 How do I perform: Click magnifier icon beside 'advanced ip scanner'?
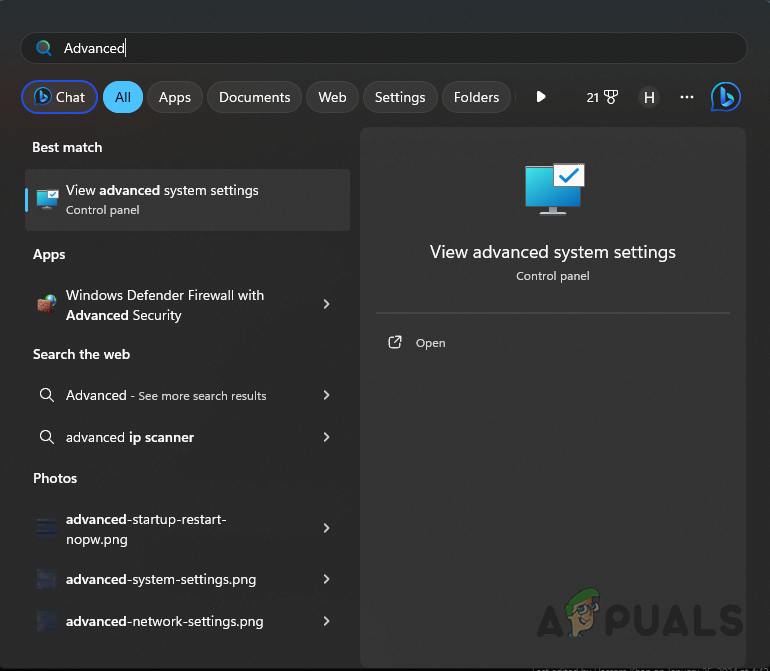pyautogui.click(x=47, y=437)
